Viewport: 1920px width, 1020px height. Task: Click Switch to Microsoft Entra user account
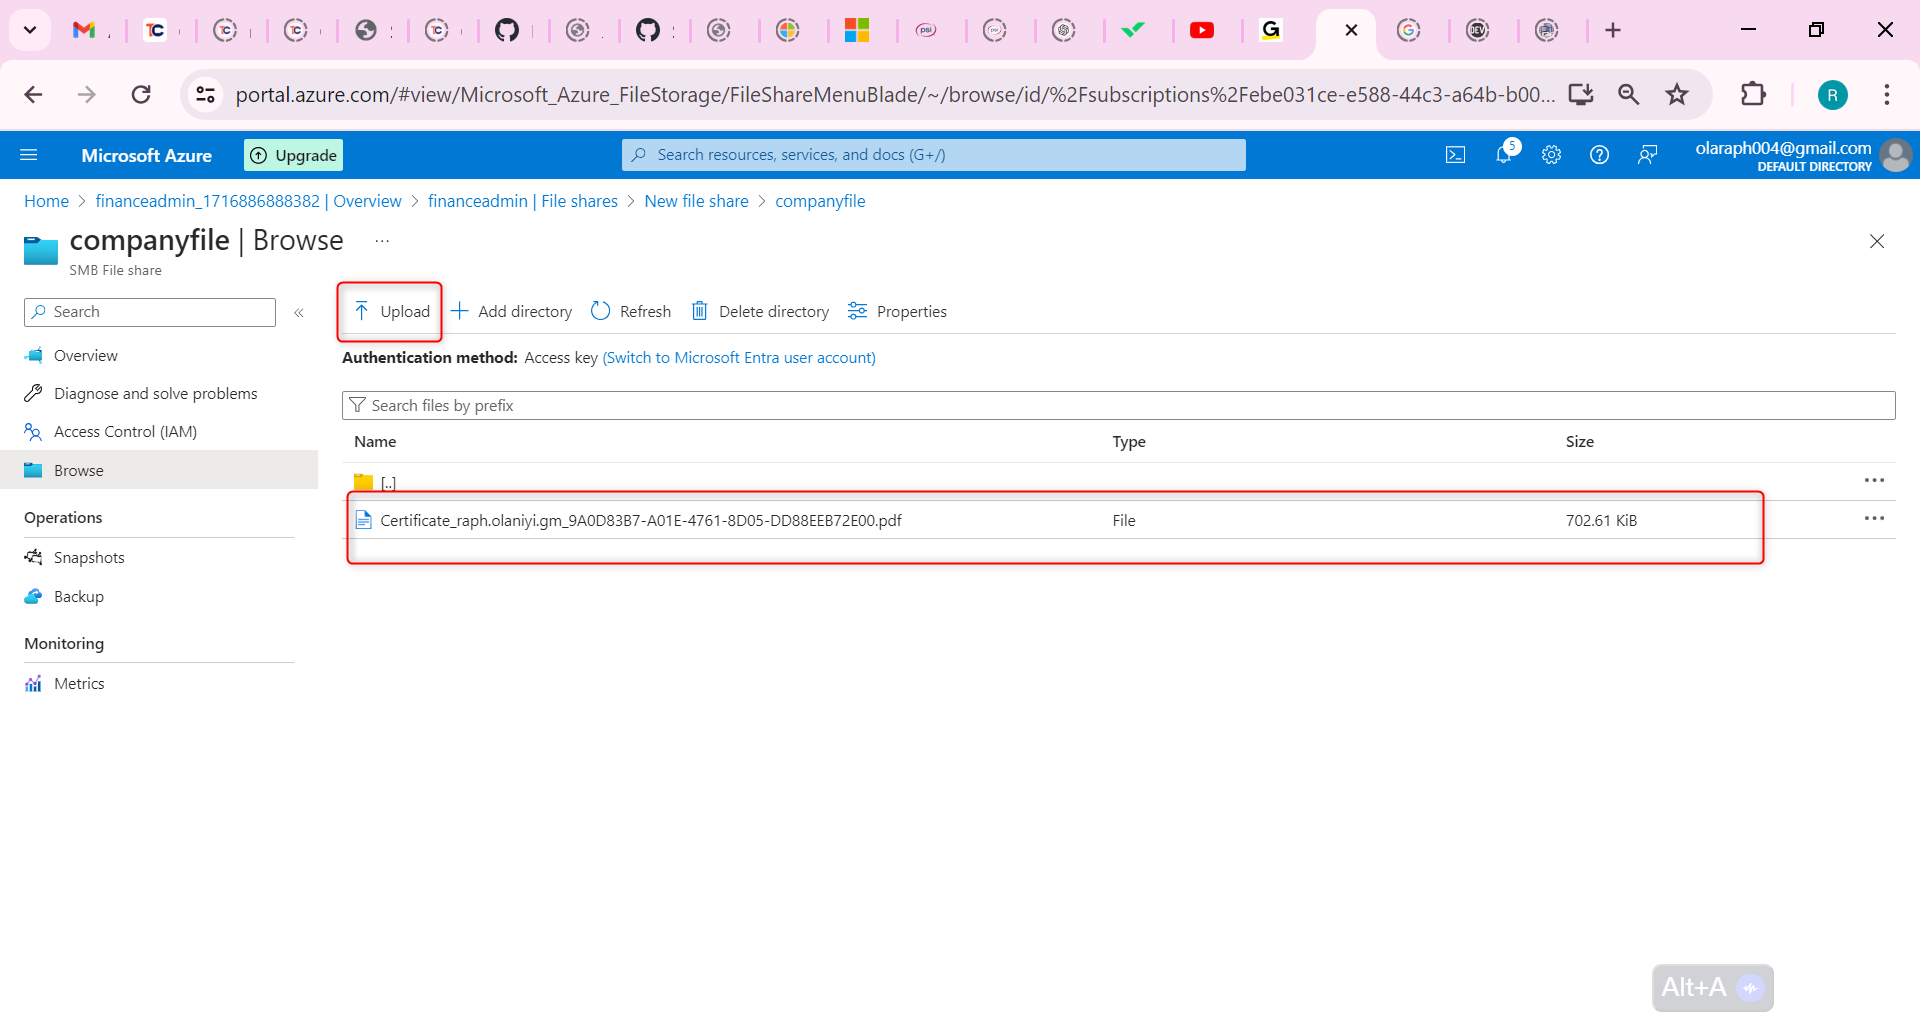pos(738,357)
